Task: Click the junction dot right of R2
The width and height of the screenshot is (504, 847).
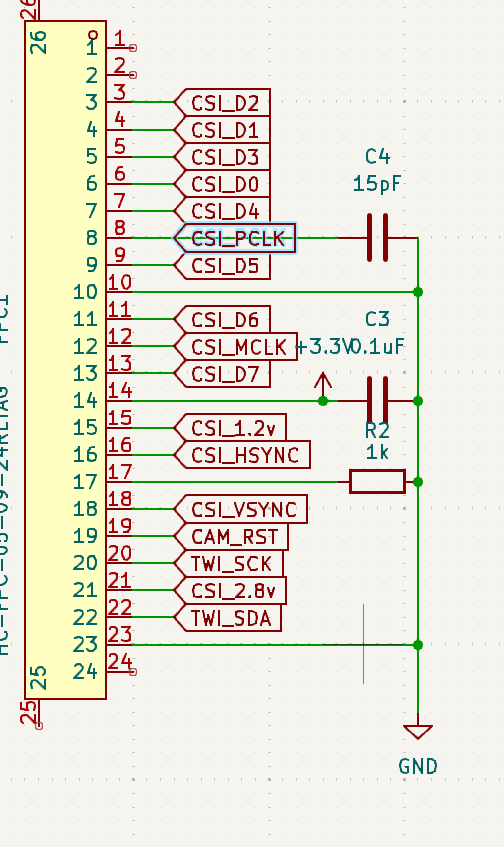Action: pyautogui.click(x=418, y=482)
